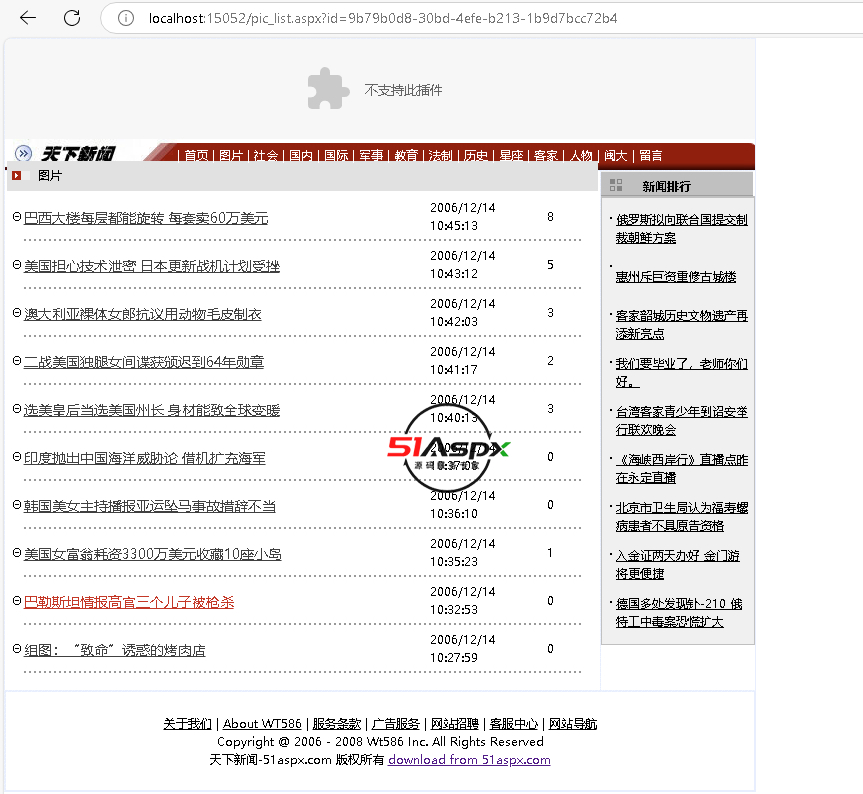
Task: Open ranking link 入金证两天办好 金门游
Action: click(678, 565)
